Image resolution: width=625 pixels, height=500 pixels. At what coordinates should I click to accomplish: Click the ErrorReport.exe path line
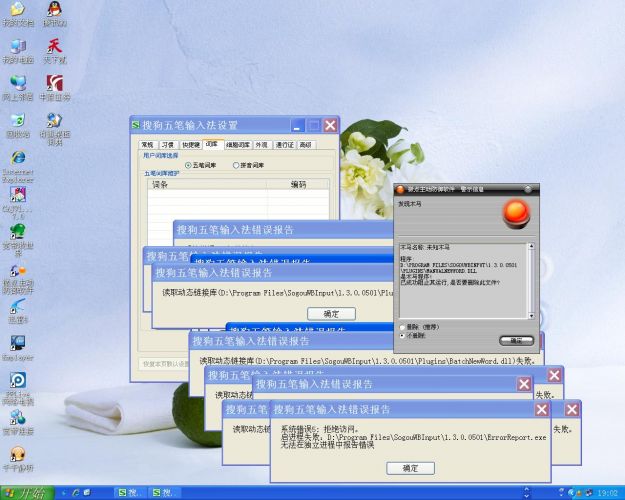[x=413, y=437]
